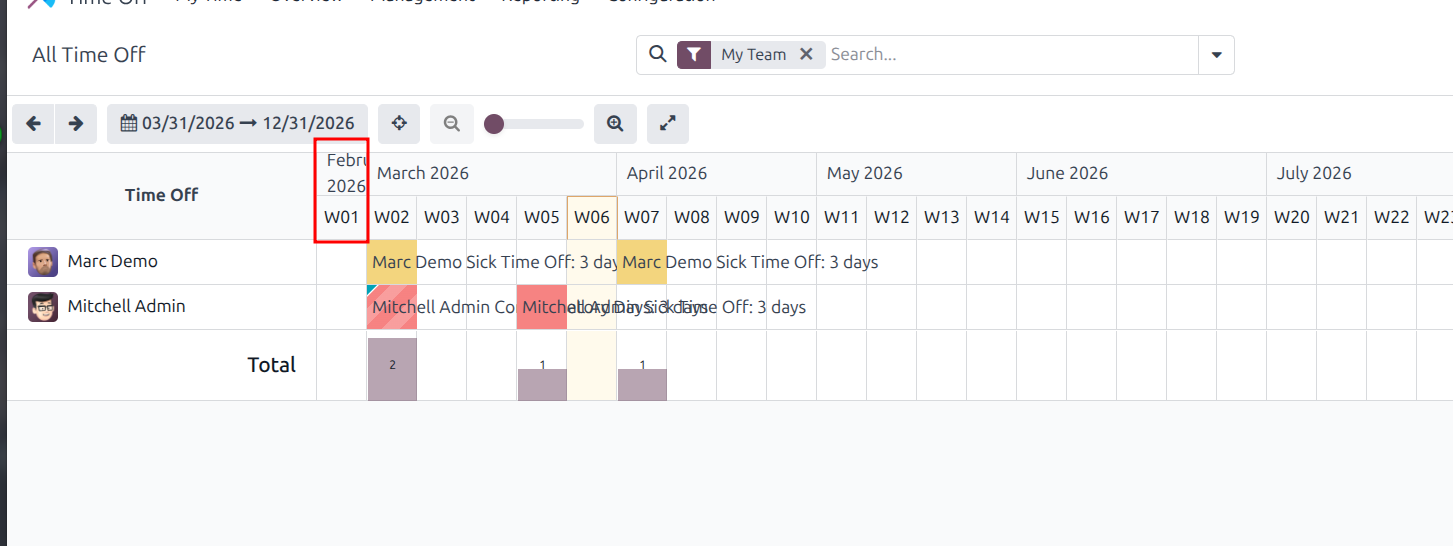Viewport: 1453px width, 546px height.
Task: Open Marc Demo's Sick Time Off in W07
Action: click(642, 262)
